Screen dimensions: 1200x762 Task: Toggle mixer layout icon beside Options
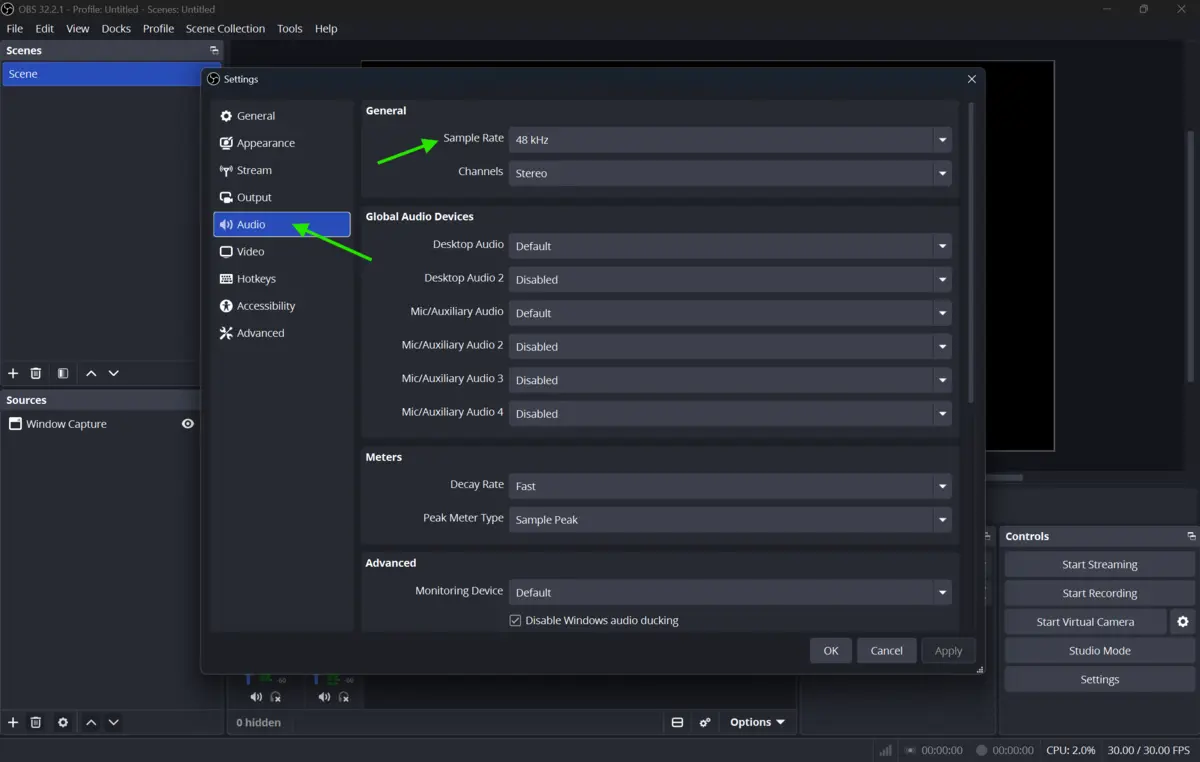[677, 722]
